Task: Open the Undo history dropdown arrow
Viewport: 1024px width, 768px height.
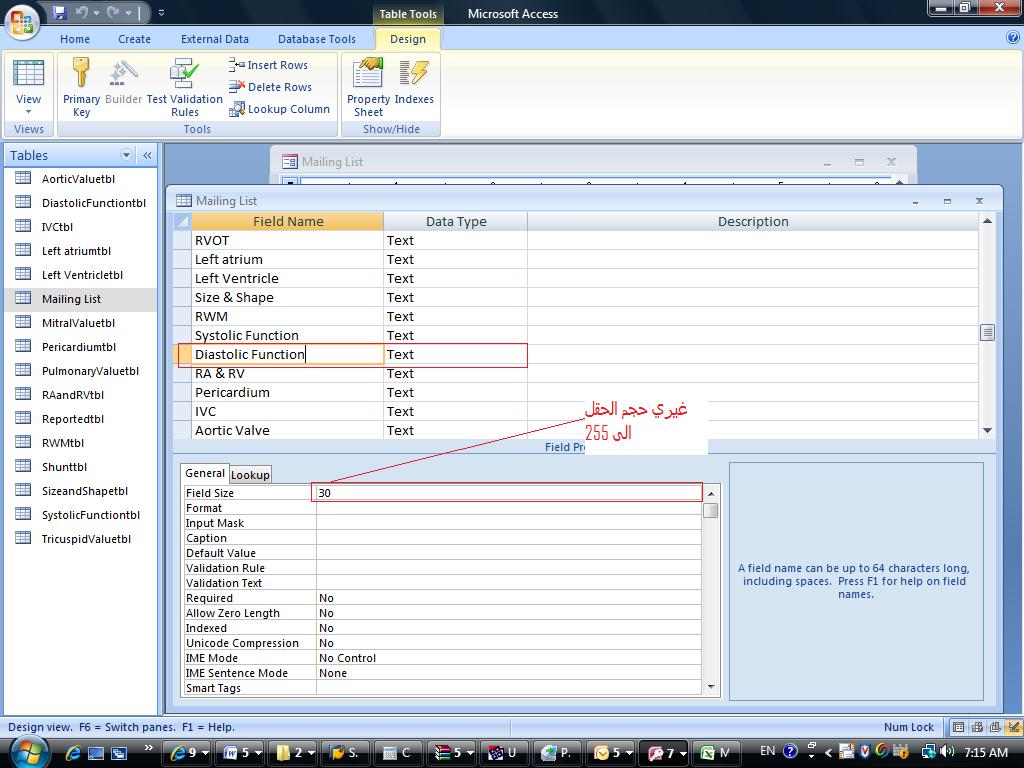Action: (x=97, y=12)
